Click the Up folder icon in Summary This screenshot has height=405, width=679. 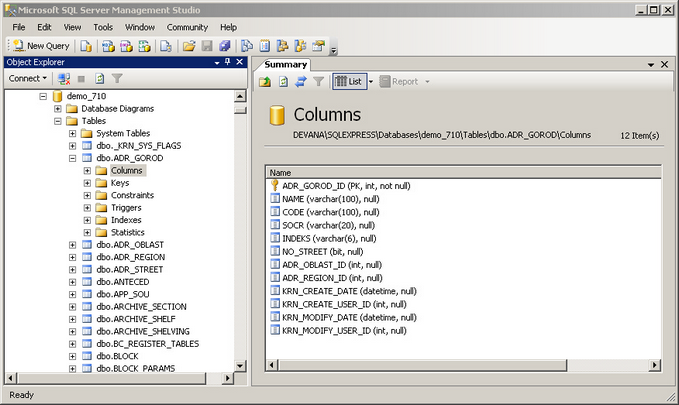click(x=265, y=81)
